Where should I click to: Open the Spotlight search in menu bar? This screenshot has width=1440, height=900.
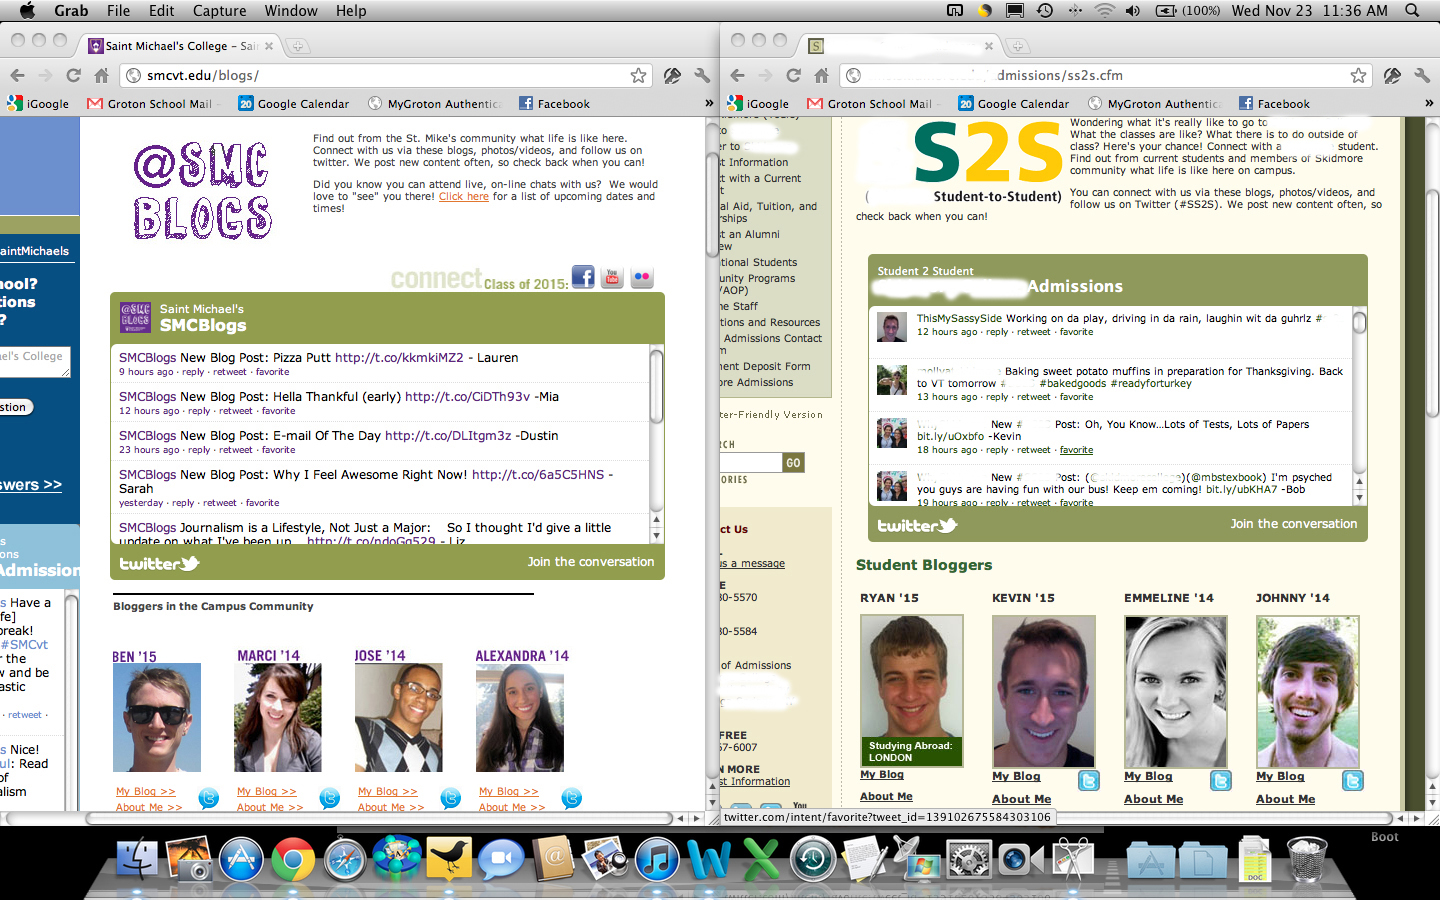pyautogui.click(x=1412, y=11)
